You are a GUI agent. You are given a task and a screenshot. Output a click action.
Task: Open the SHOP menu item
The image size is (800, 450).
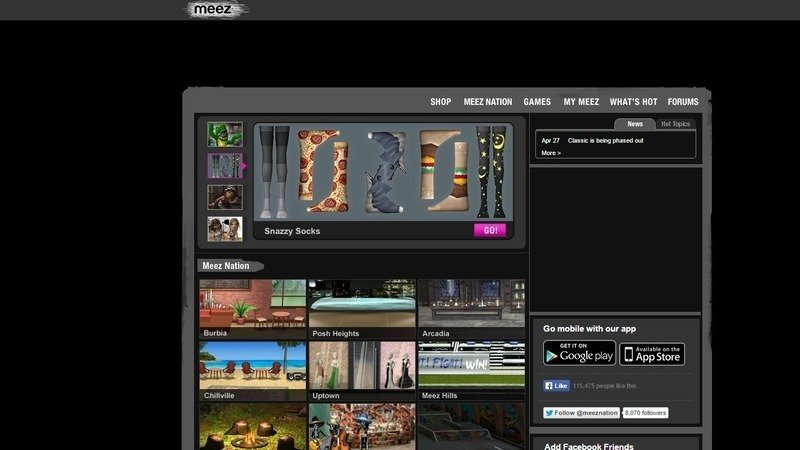pyautogui.click(x=440, y=102)
